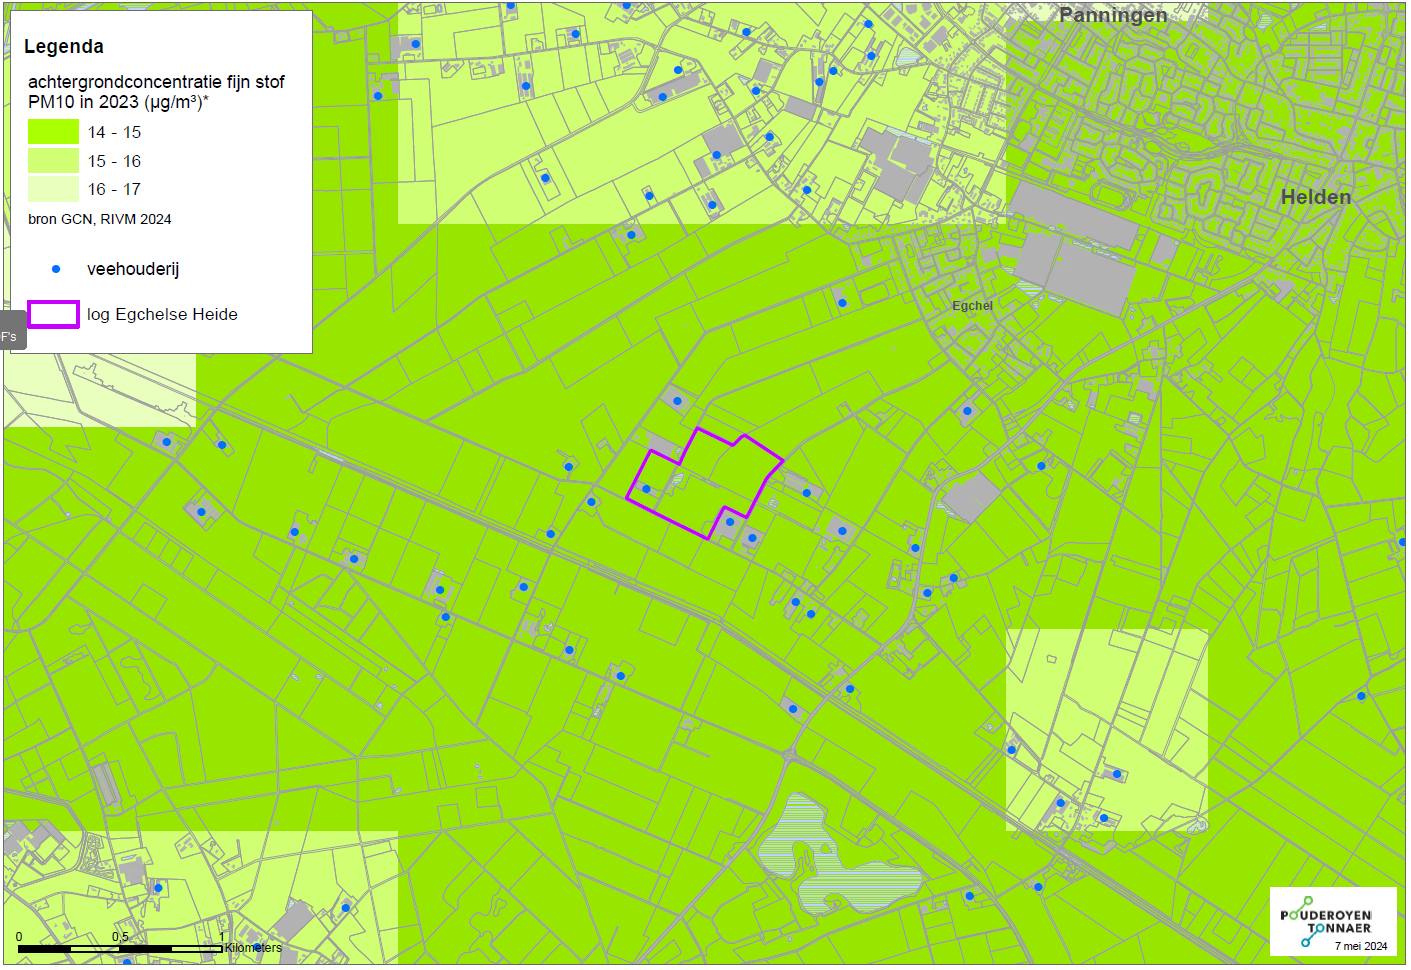Screen dimensions: 1411x970
Task: Click the Legenda heading
Action: pyautogui.click(x=64, y=47)
